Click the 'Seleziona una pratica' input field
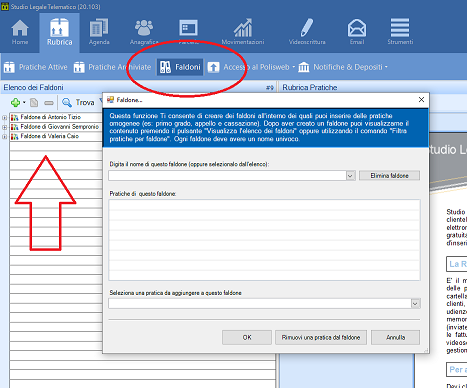The width and height of the screenshot is (467, 388). click(x=260, y=304)
